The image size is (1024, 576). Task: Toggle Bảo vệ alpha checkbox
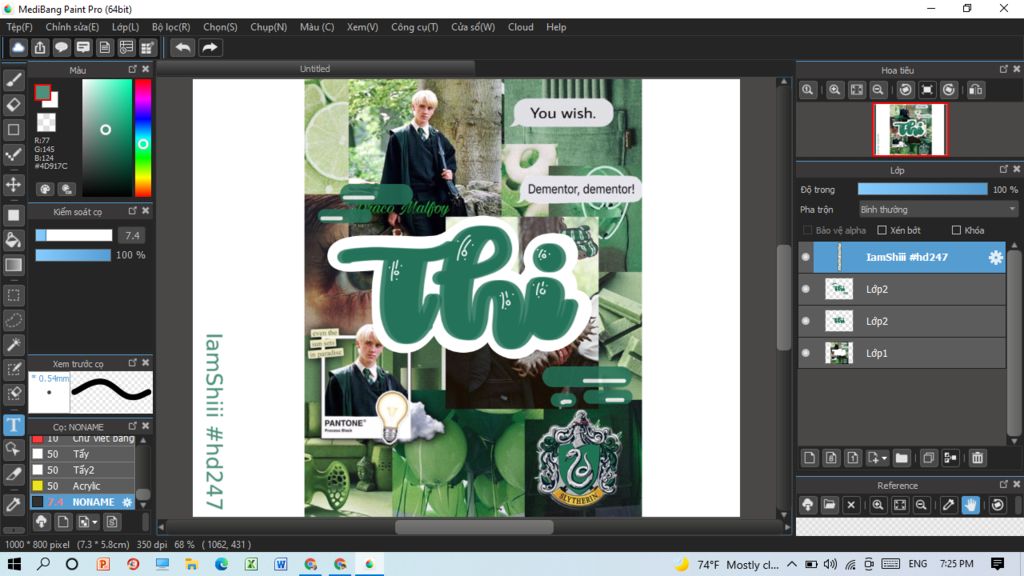coord(807,231)
